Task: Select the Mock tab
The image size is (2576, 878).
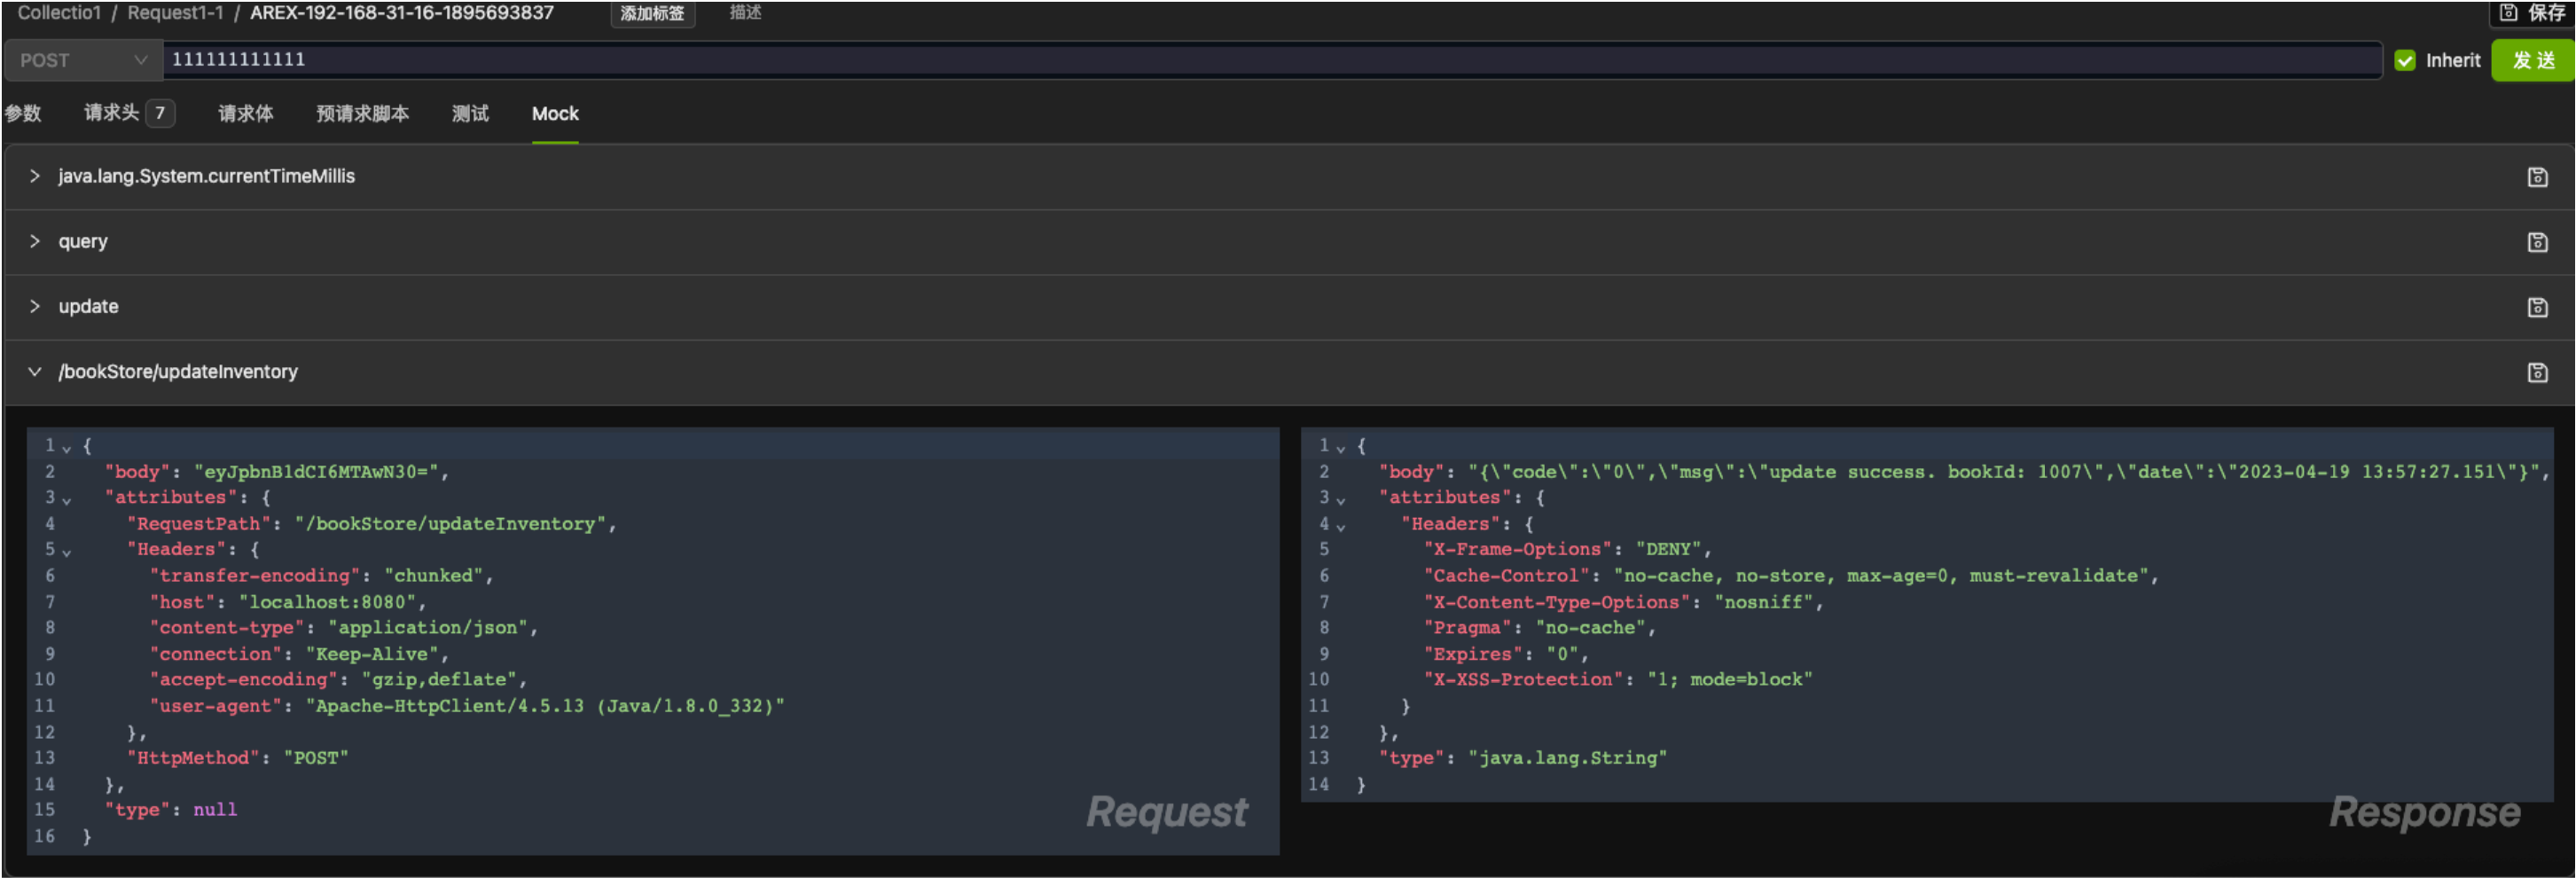Action: (x=555, y=113)
